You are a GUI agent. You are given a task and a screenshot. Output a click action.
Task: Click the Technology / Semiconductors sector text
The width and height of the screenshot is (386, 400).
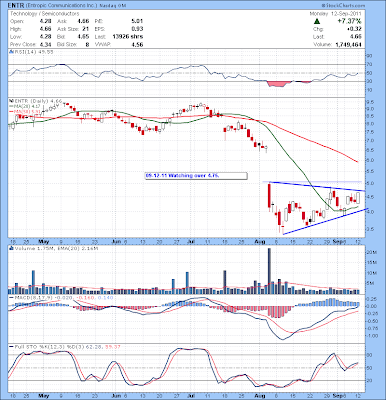point(45,14)
